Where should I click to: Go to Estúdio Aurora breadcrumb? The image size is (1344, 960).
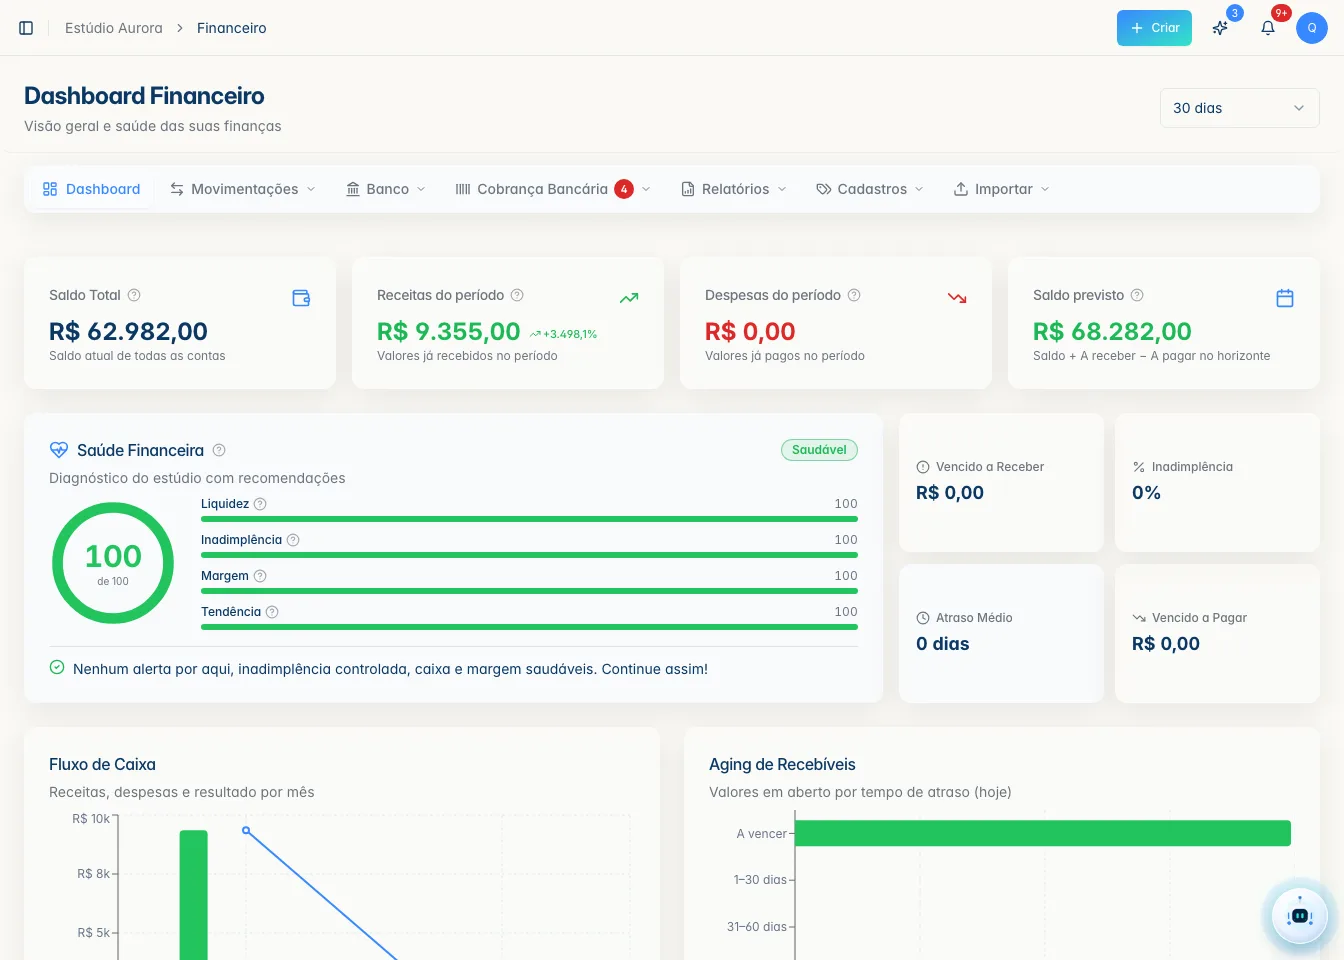click(114, 28)
